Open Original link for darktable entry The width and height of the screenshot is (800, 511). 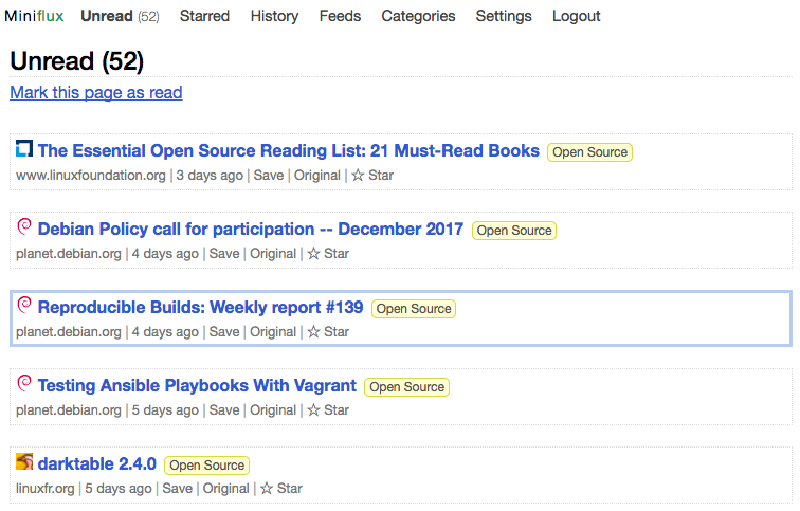226,489
